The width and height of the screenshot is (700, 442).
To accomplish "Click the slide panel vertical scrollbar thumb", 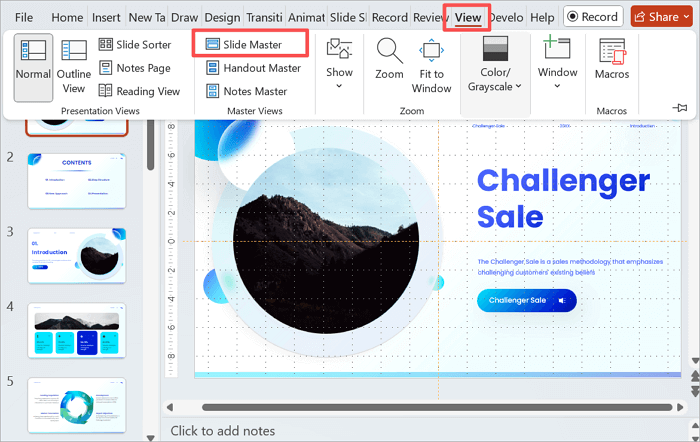I will click(x=150, y=145).
